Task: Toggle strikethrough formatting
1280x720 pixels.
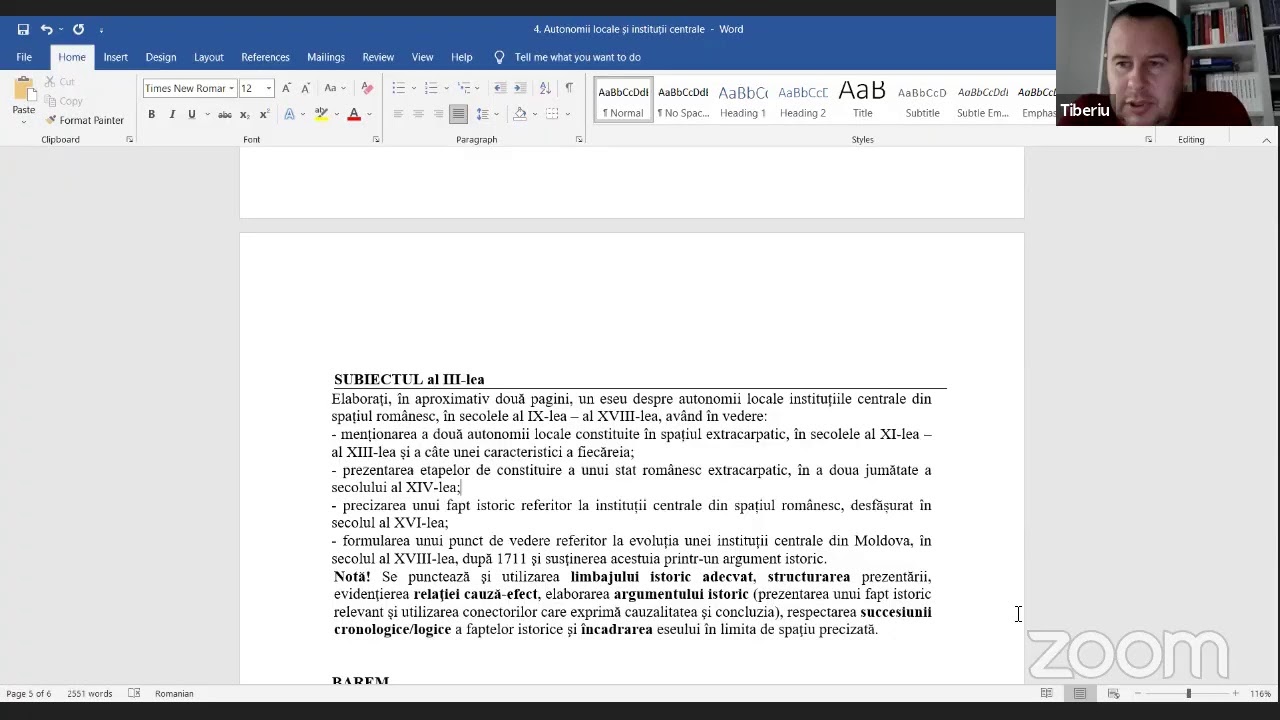Action: pyautogui.click(x=225, y=114)
